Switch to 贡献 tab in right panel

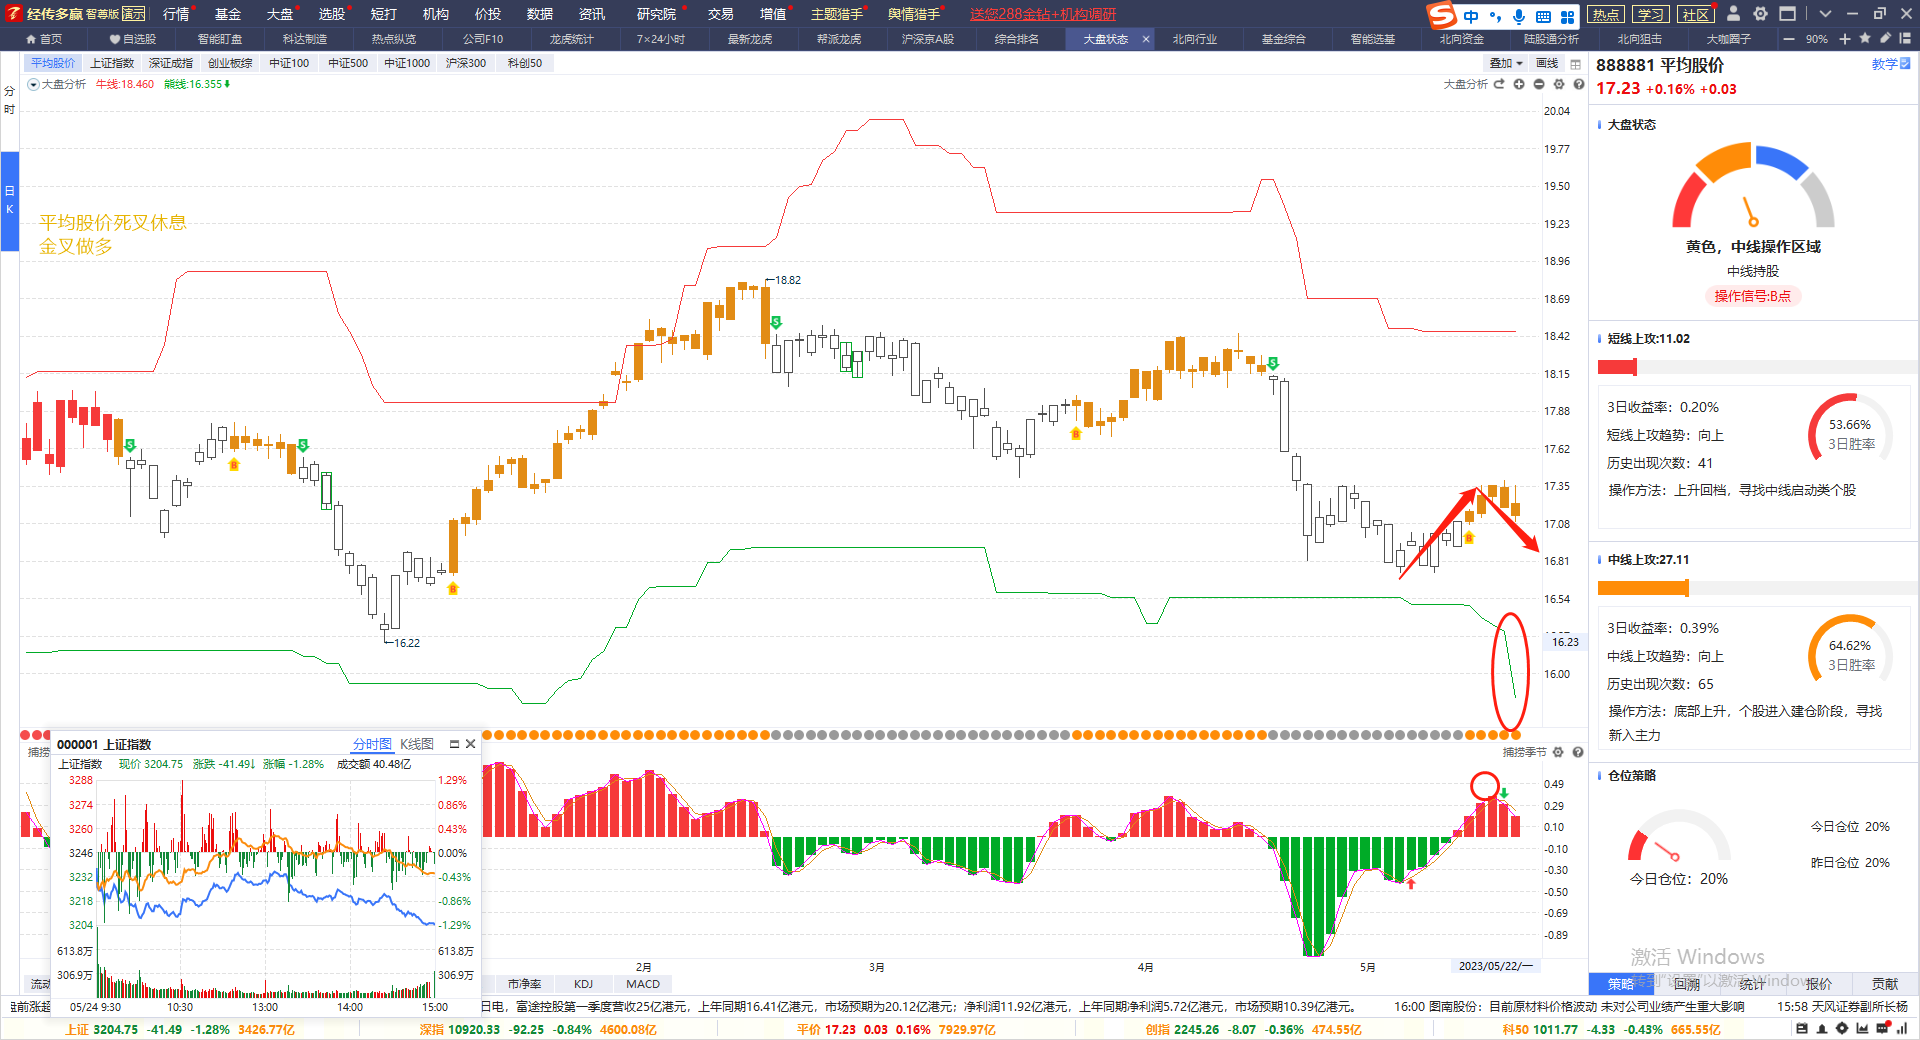coord(1885,984)
